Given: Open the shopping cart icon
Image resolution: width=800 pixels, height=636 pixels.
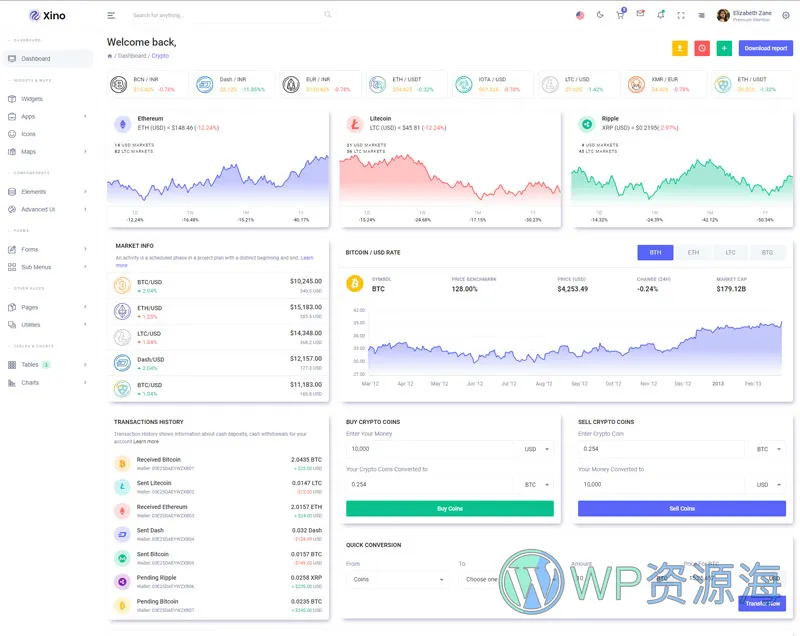Looking at the screenshot, I should click(620, 15).
